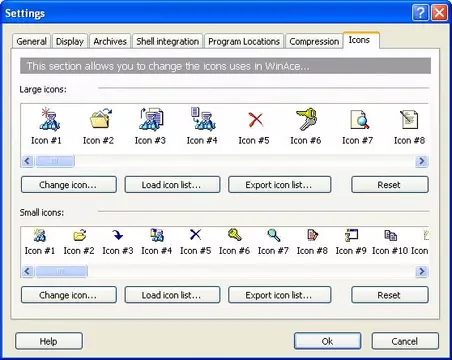452x360 pixels.
Task: Select small Icon #5 blue X icon
Action: click(195, 235)
